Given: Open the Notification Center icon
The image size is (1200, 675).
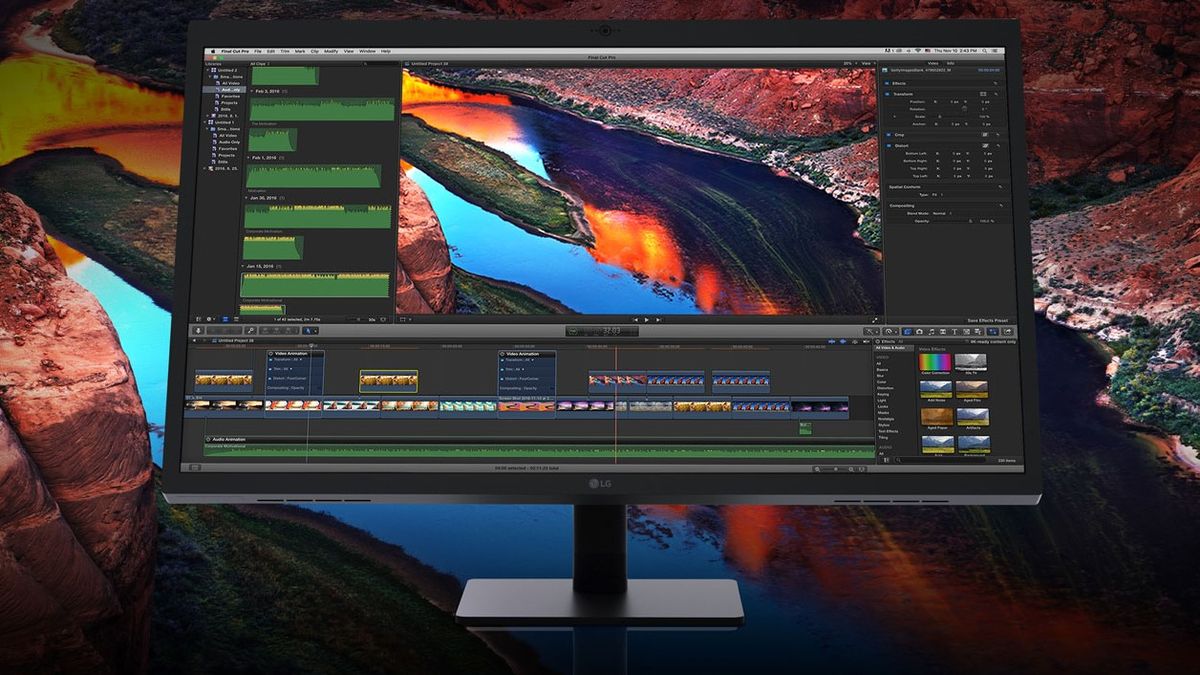Looking at the screenshot, I should (994, 51).
